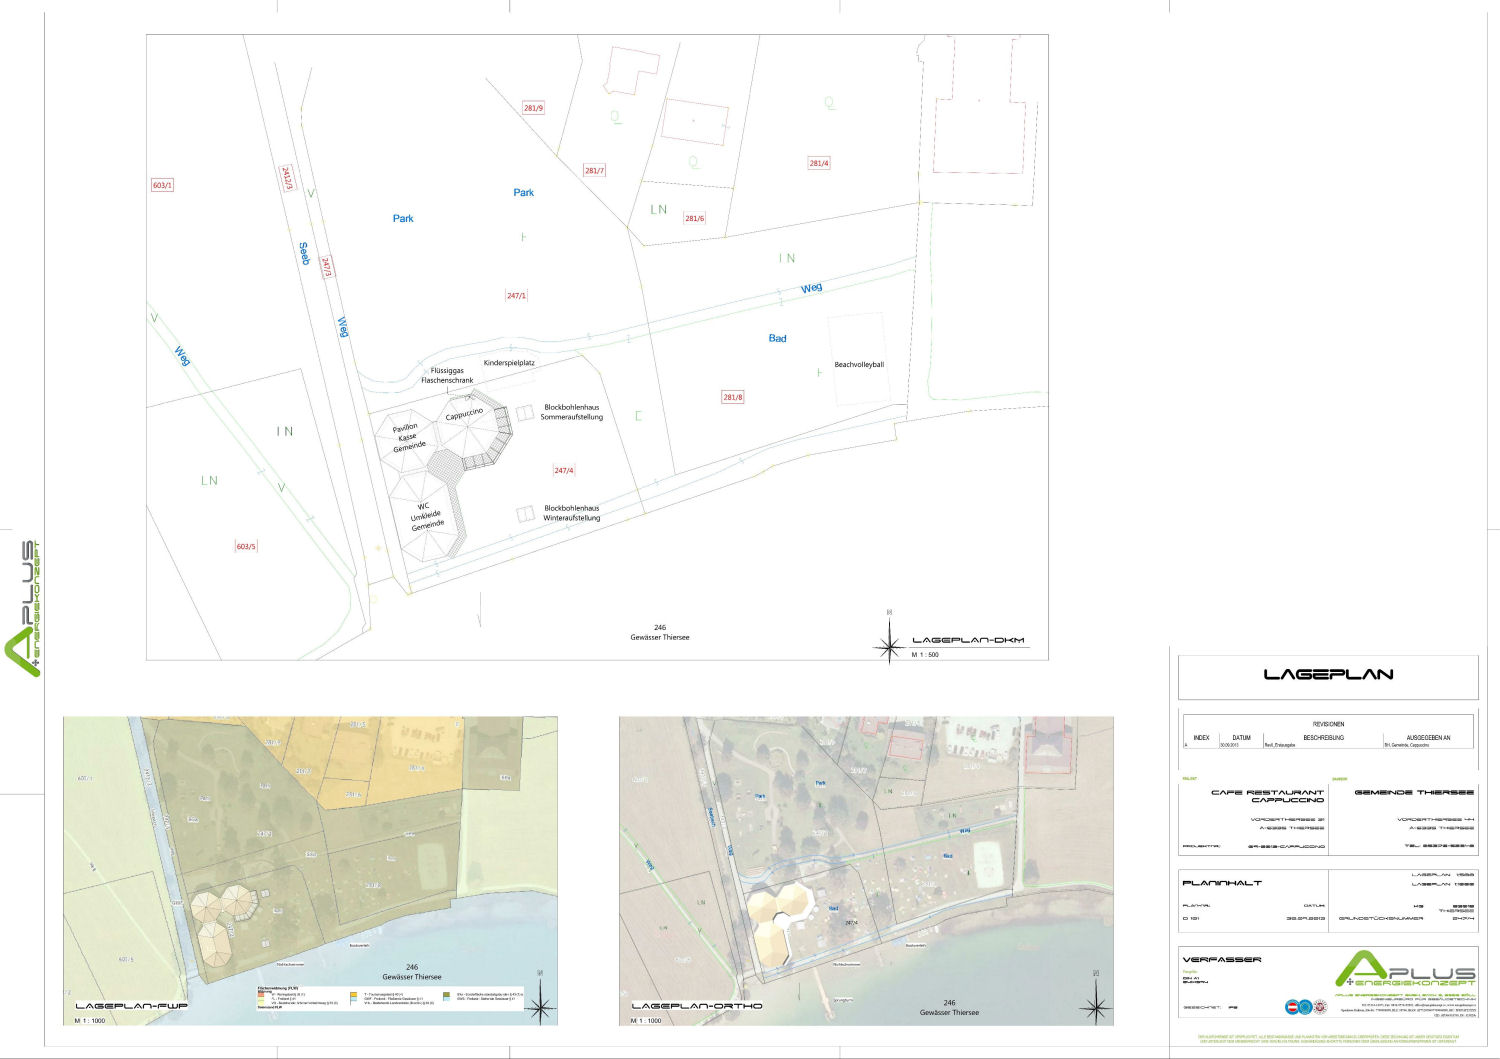Click the vertical Aplus Energiekonzept logo on left margin
This screenshot has height=1059, width=1500.
(23, 609)
